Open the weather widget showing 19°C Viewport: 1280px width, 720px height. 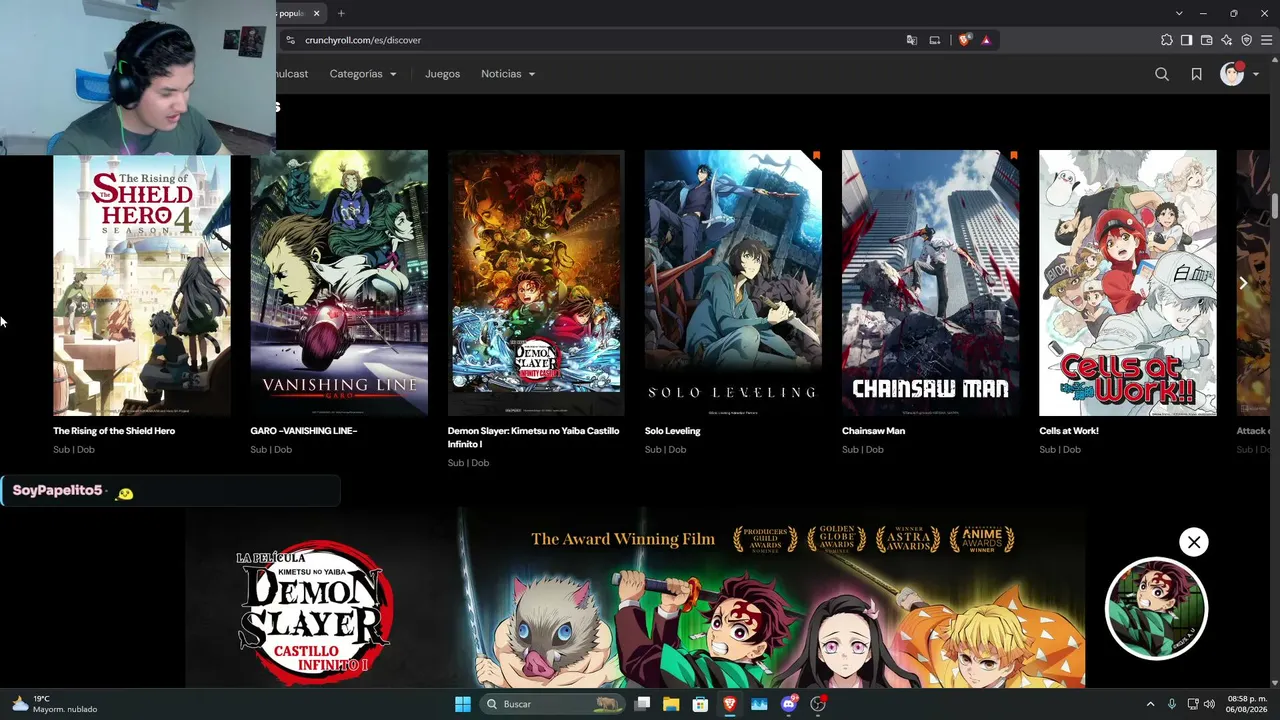(x=56, y=704)
